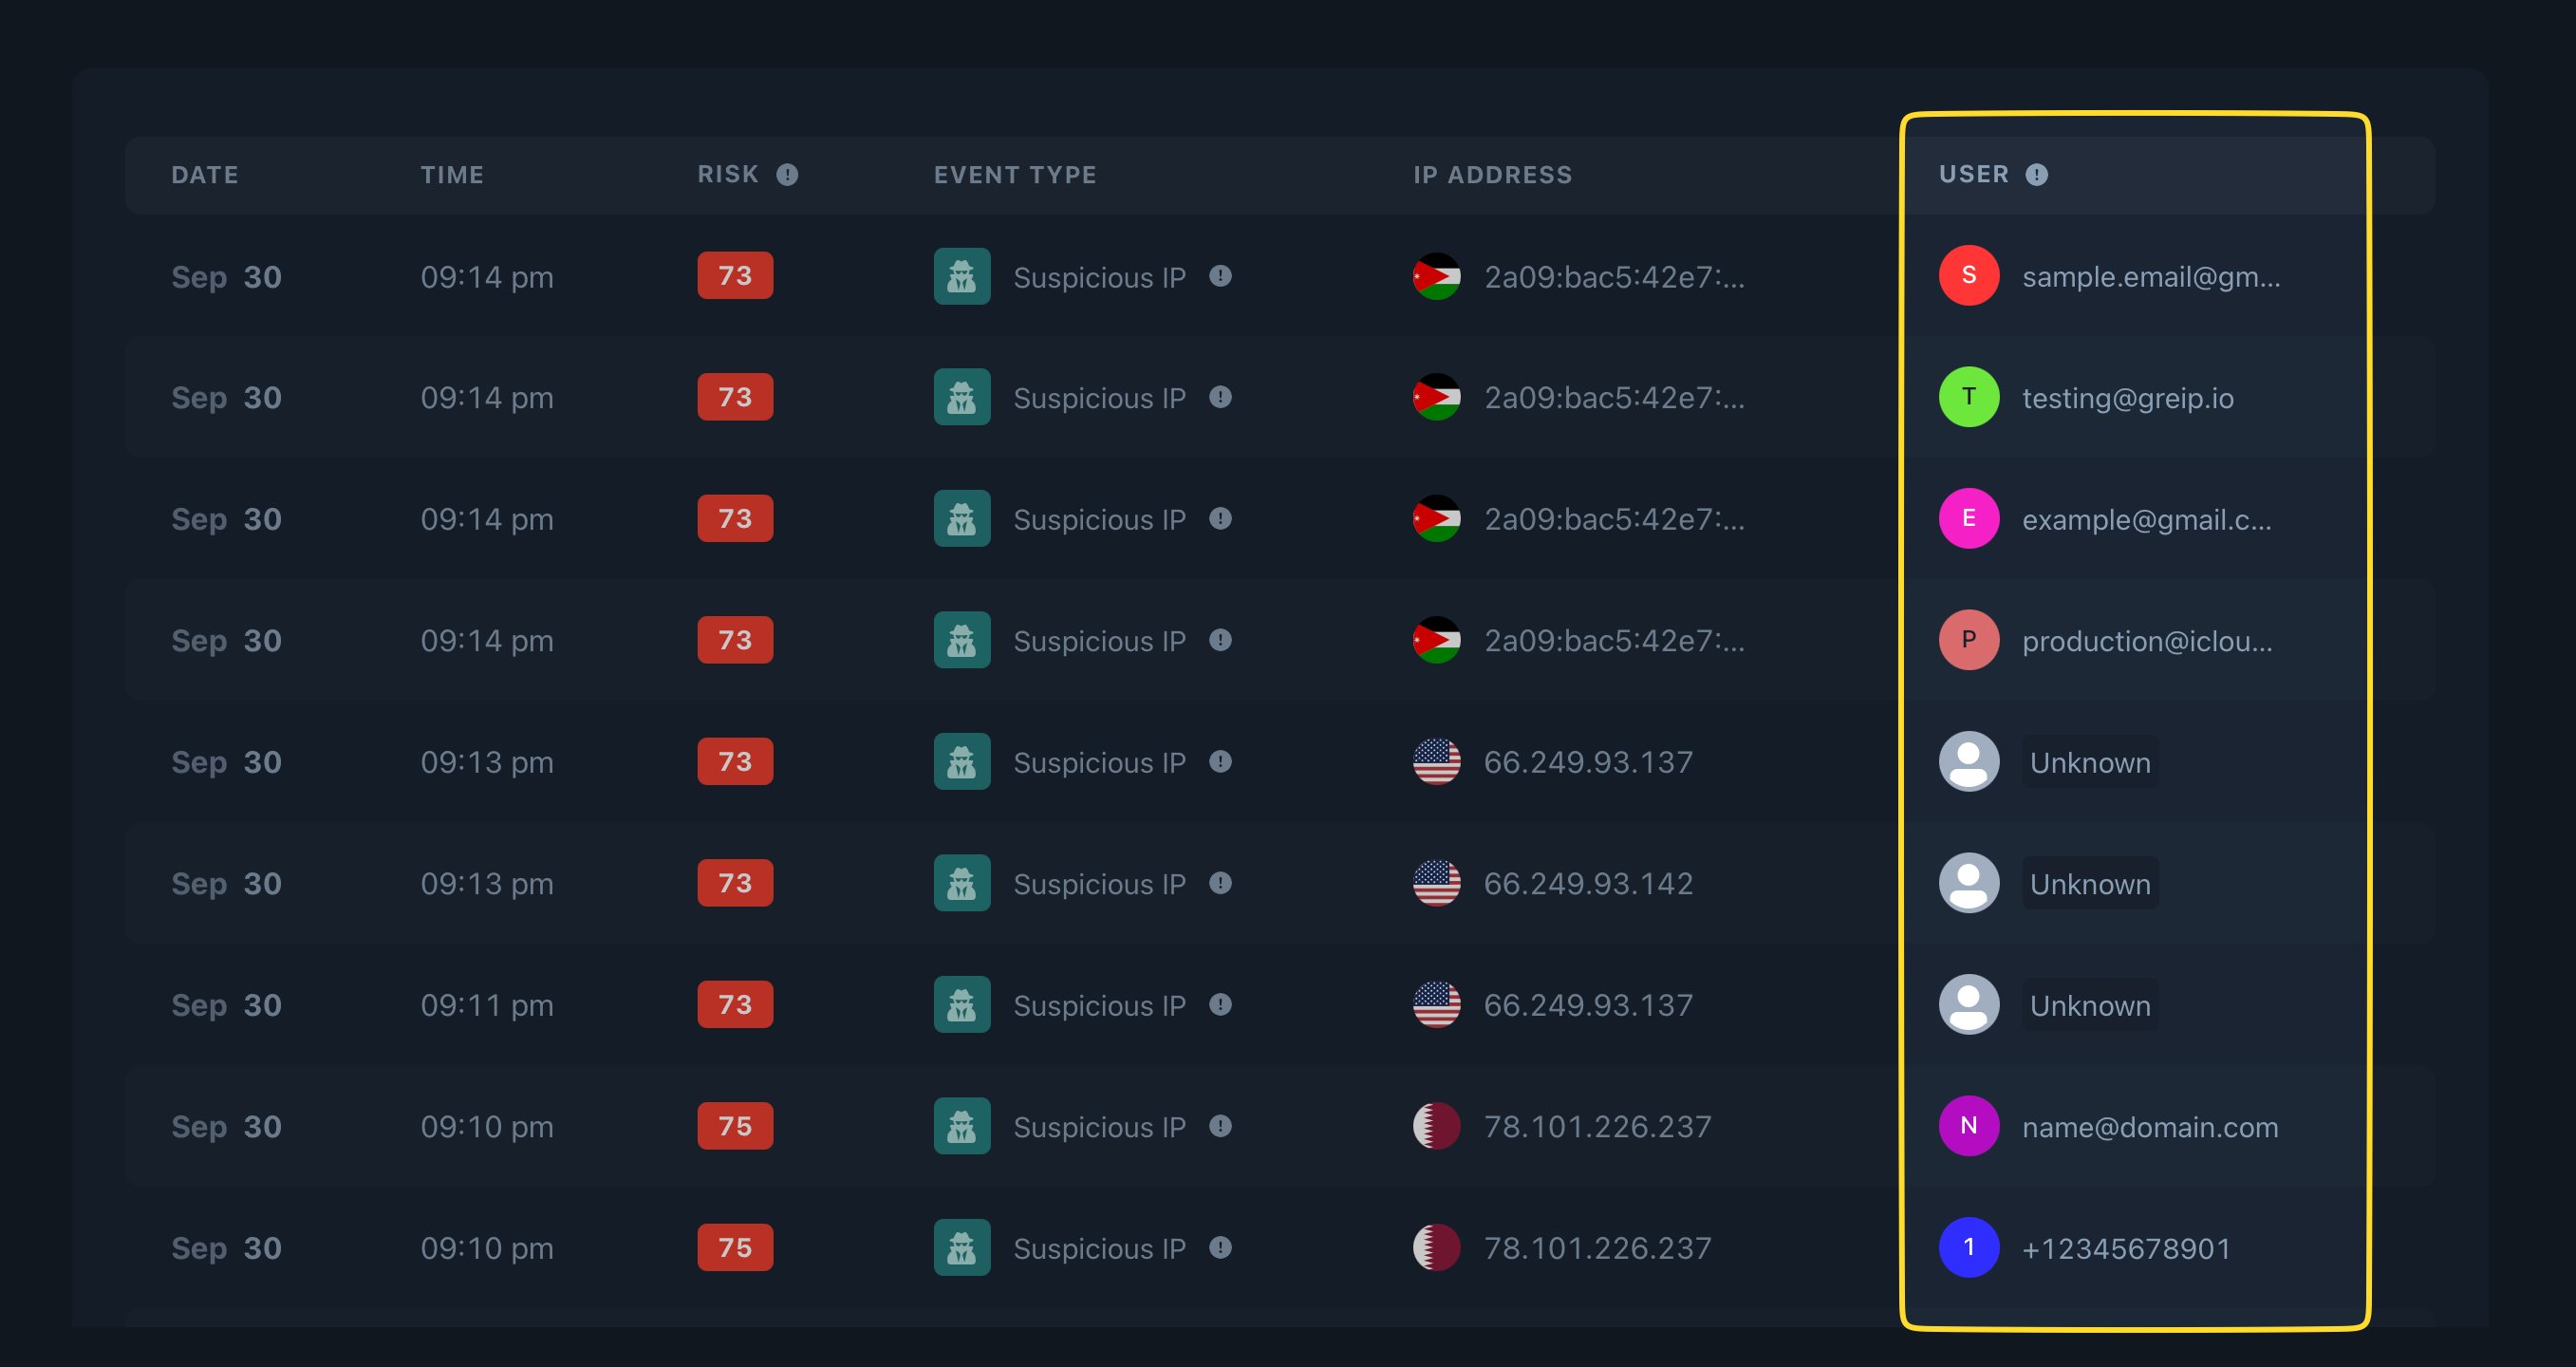The height and width of the screenshot is (1367, 2576).
Task: Click gray avatar in first Unknown user row
Action: (1967, 761)
